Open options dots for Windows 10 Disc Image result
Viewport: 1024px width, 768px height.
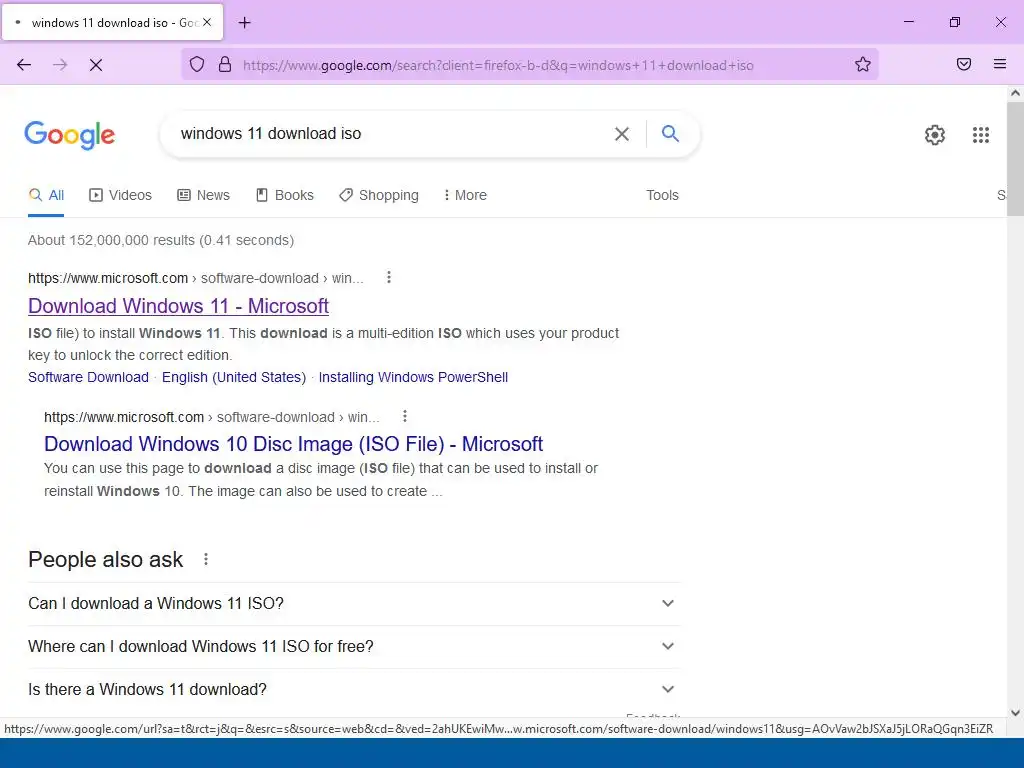pos(405,416)
